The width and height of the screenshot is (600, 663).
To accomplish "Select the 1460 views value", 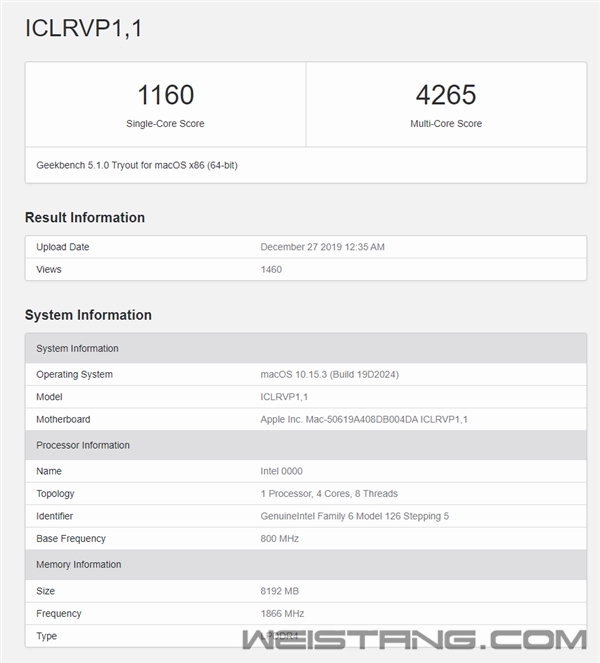I will 271,269.
